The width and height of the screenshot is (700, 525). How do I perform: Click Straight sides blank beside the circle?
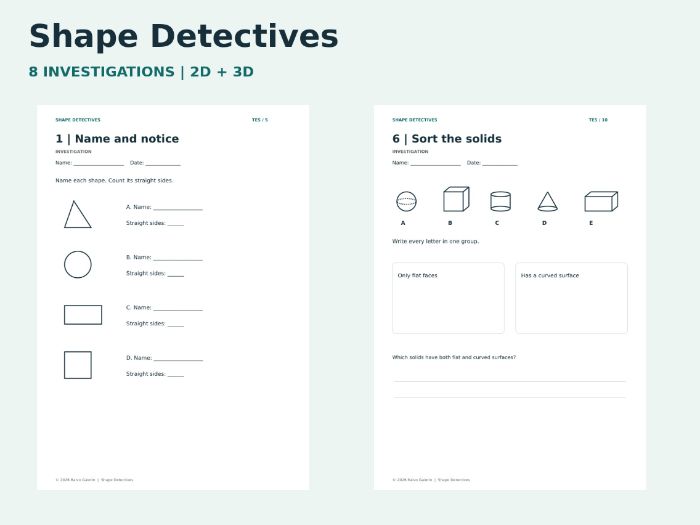(176, 274)
